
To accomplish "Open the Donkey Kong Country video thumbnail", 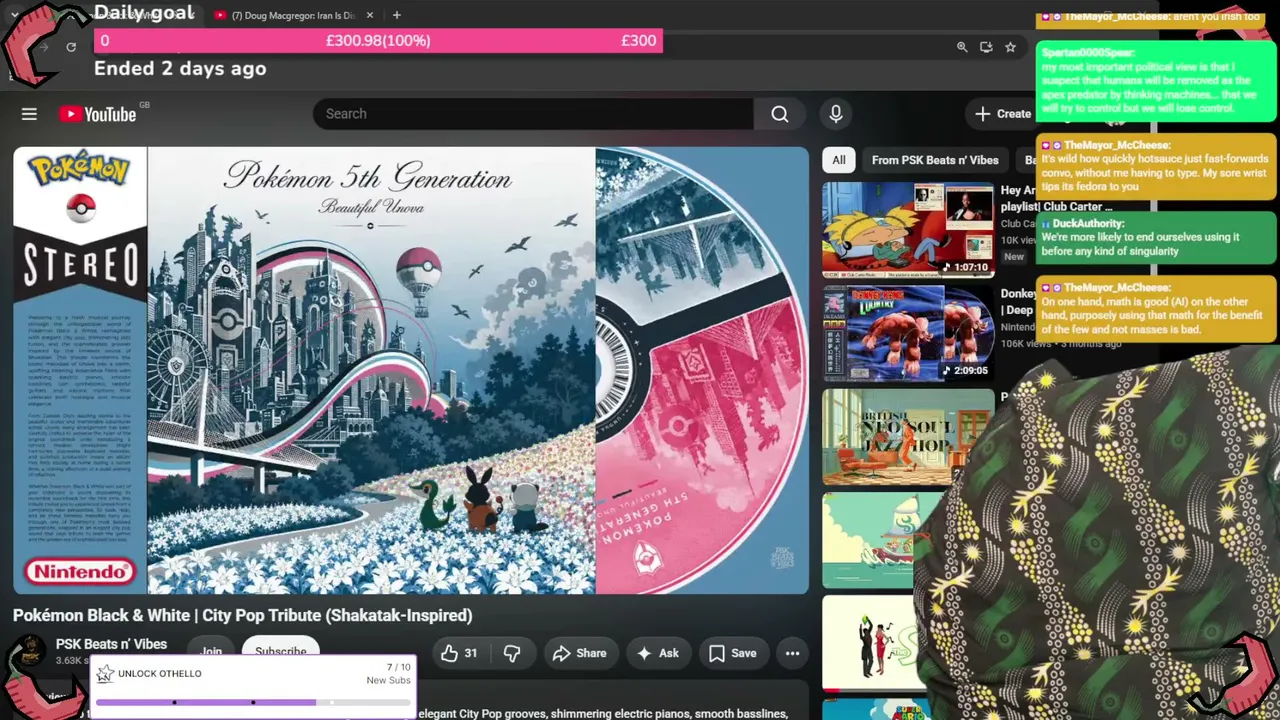I will 908,333.
